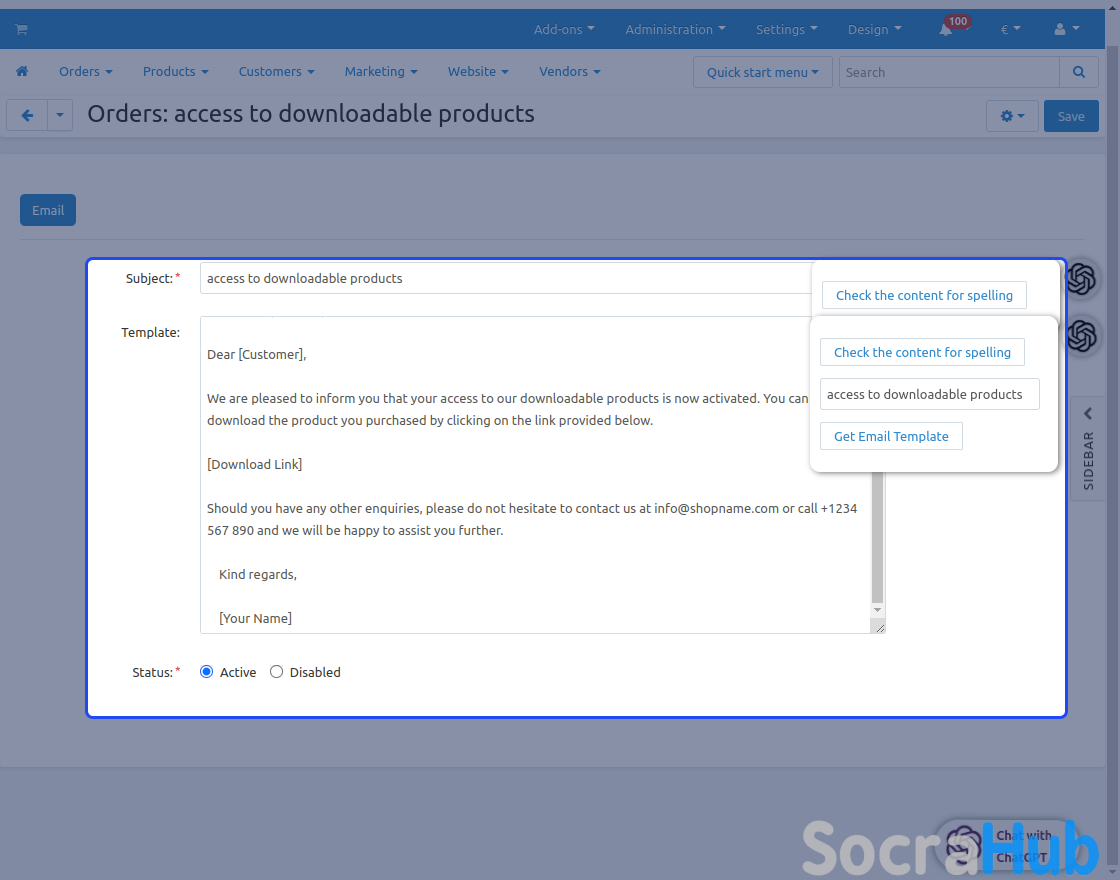This screenshot has height=880, width=1120.
Task: Open the shopping cart icon in top bar
Action: tap(21, 29)
